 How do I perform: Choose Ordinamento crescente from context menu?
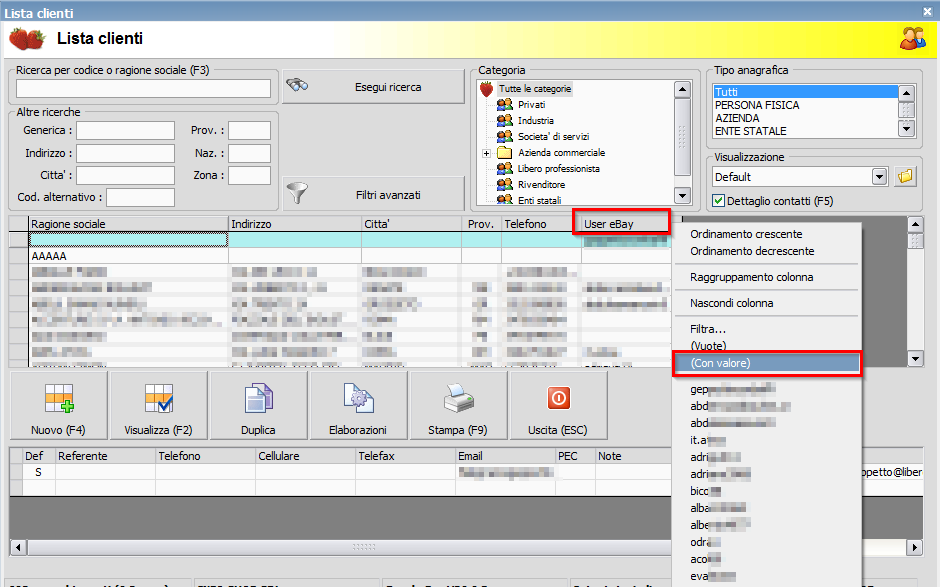(767, 234)
